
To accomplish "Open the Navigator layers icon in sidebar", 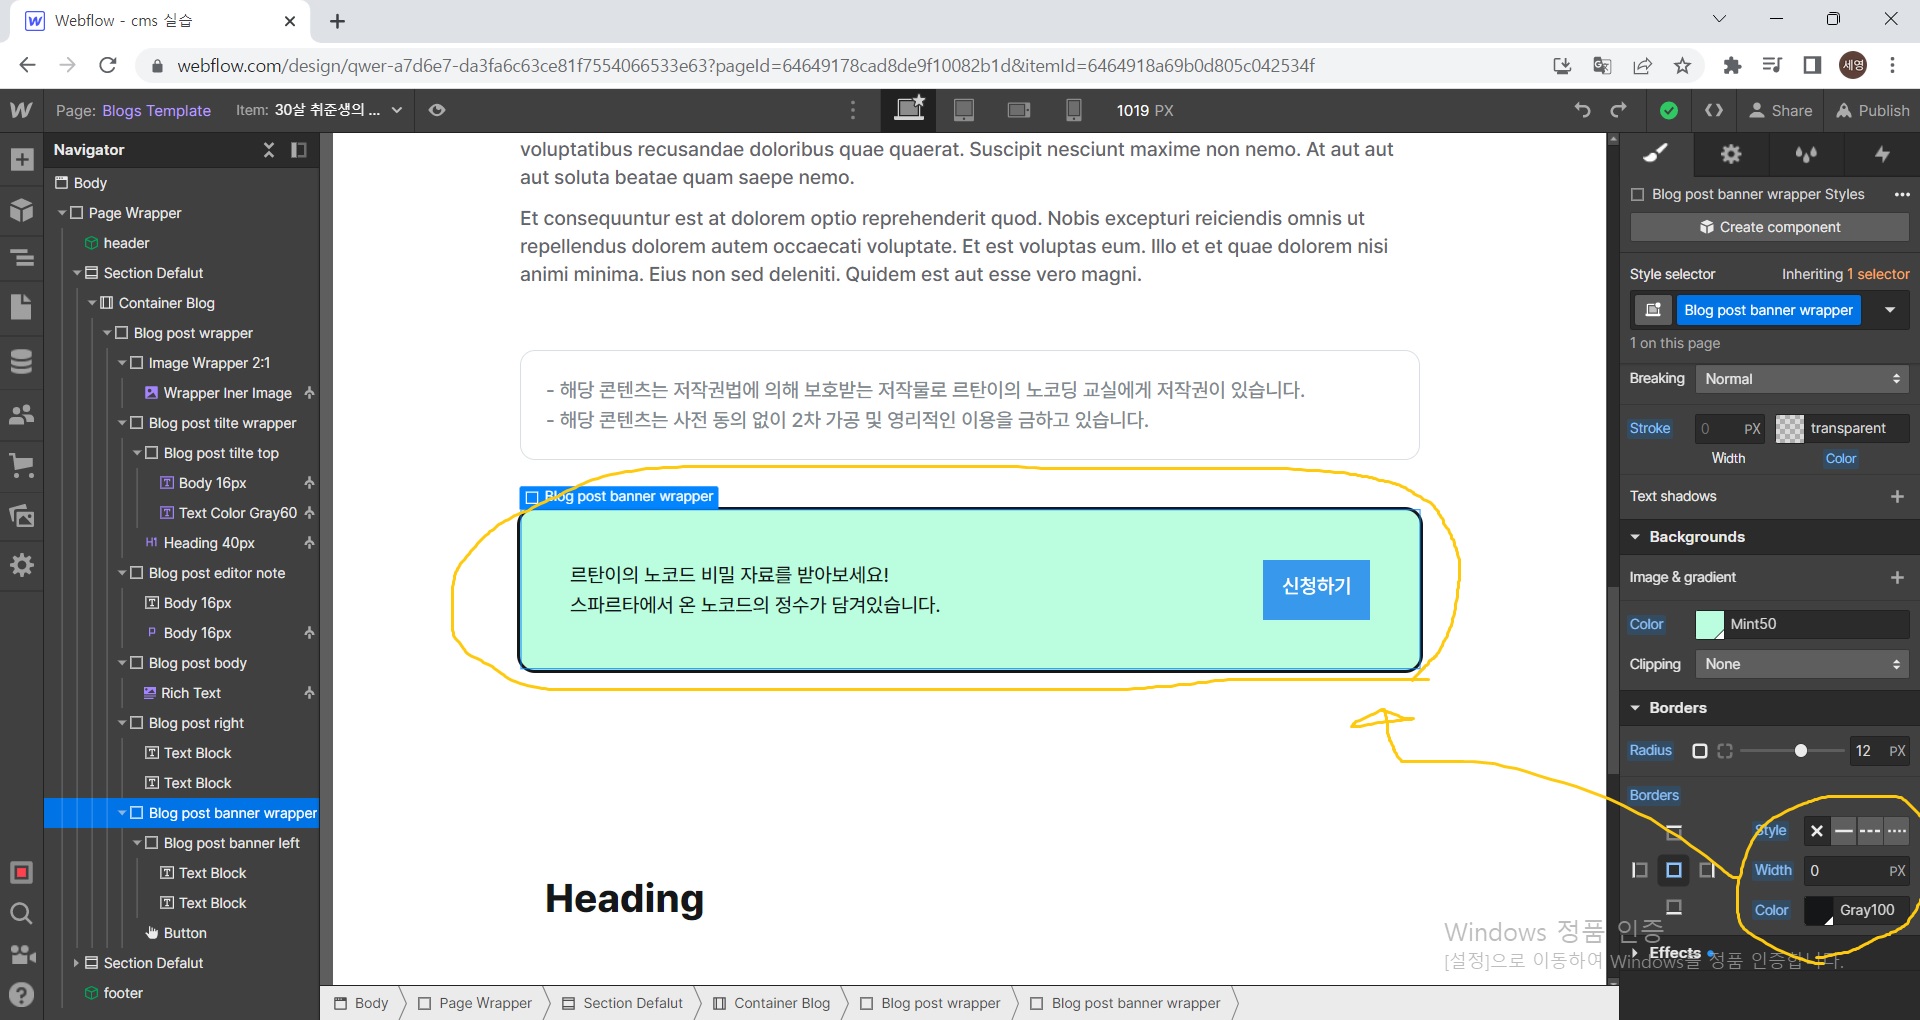I will (21, 258).
